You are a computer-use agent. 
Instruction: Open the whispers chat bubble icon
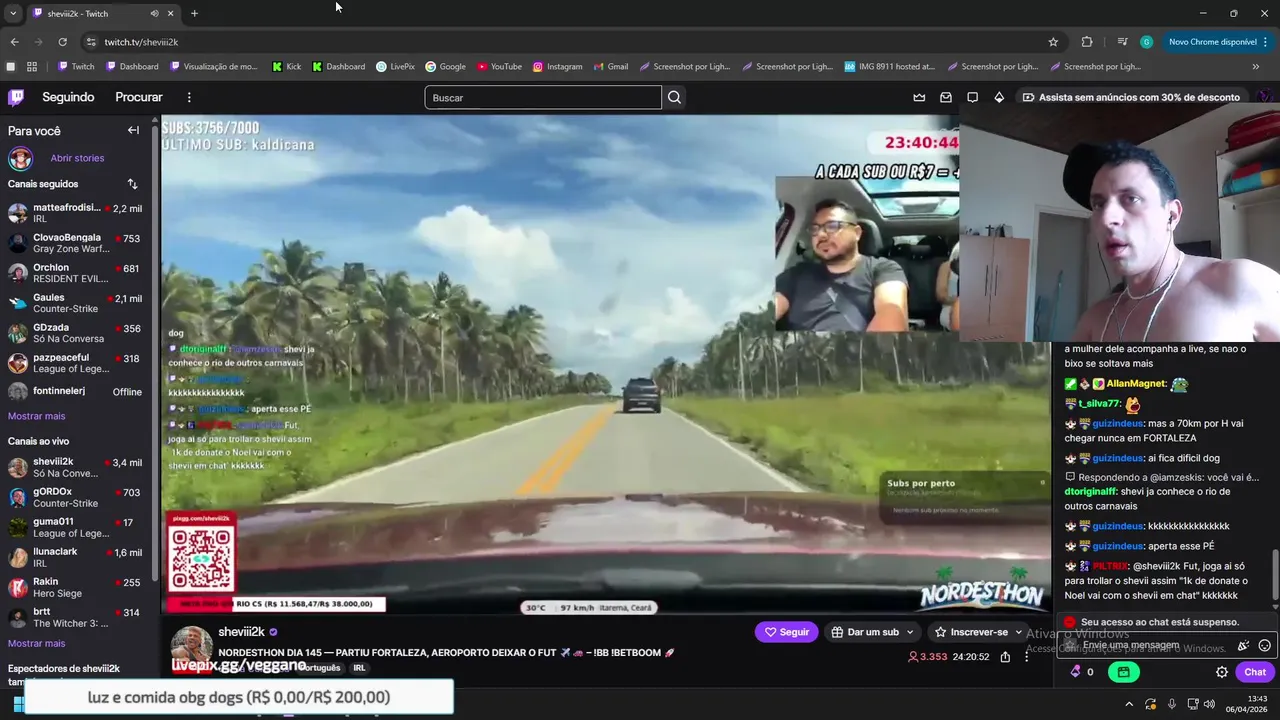pos(972,97)
